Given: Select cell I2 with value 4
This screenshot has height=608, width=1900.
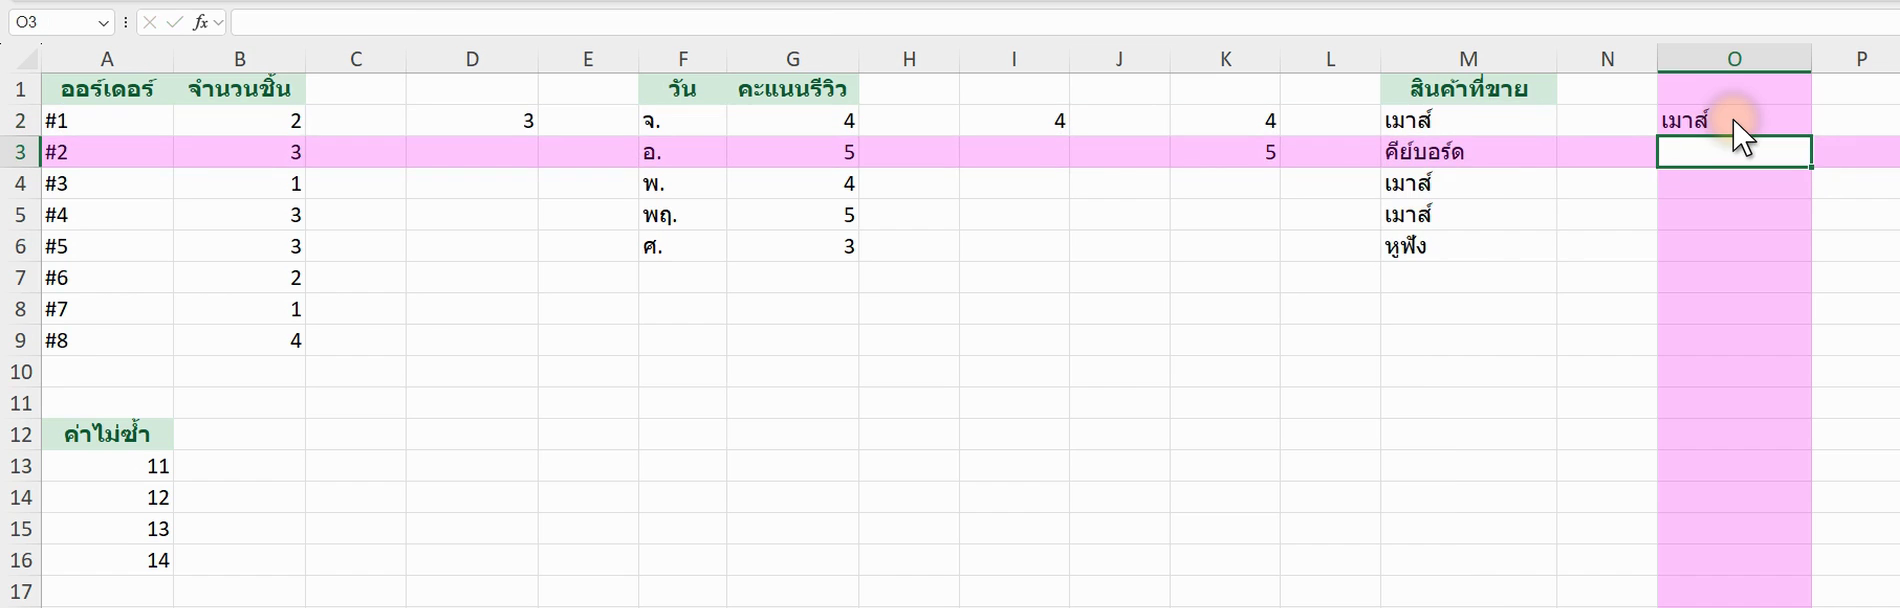Looking at the screenshot, I should point(1014,121).
